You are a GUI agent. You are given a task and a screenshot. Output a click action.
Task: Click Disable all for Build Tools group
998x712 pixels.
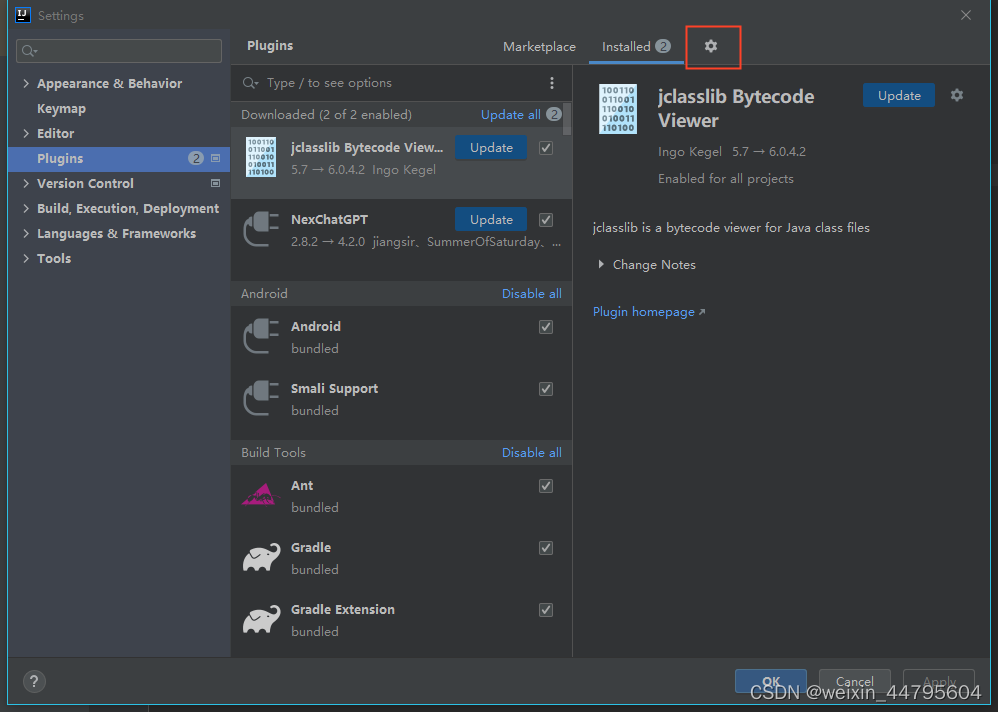[x=531, y=452]
